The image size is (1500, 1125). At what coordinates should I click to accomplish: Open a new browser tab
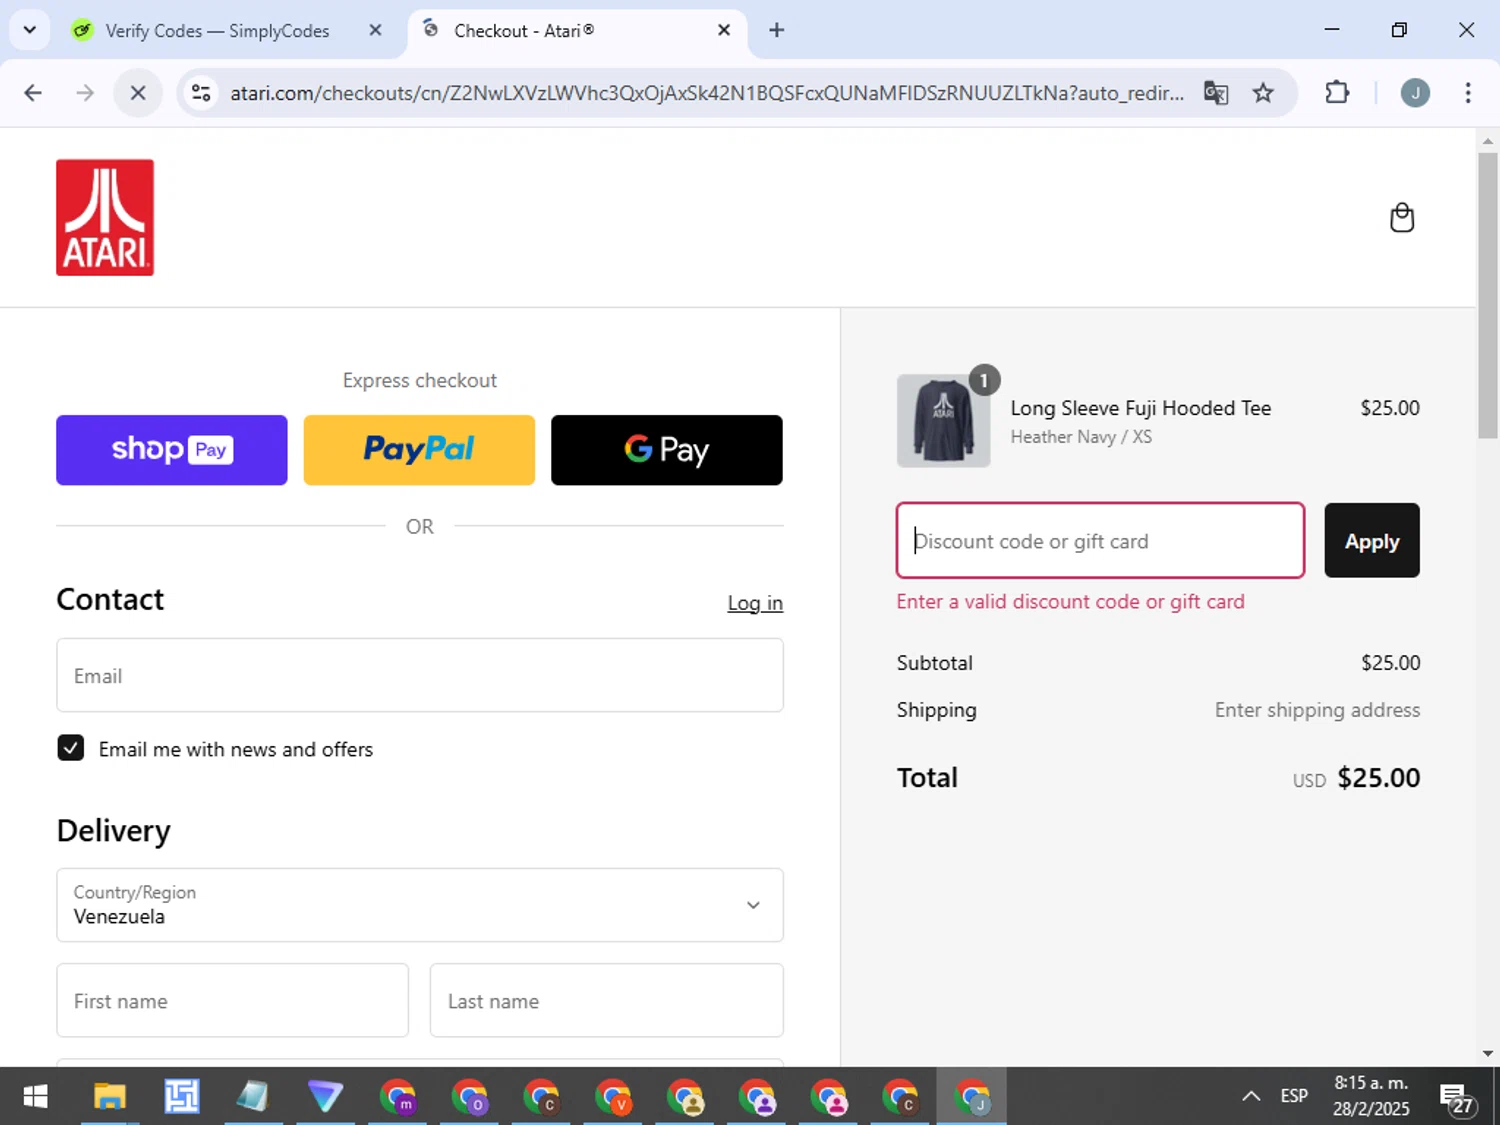(776, 30)
